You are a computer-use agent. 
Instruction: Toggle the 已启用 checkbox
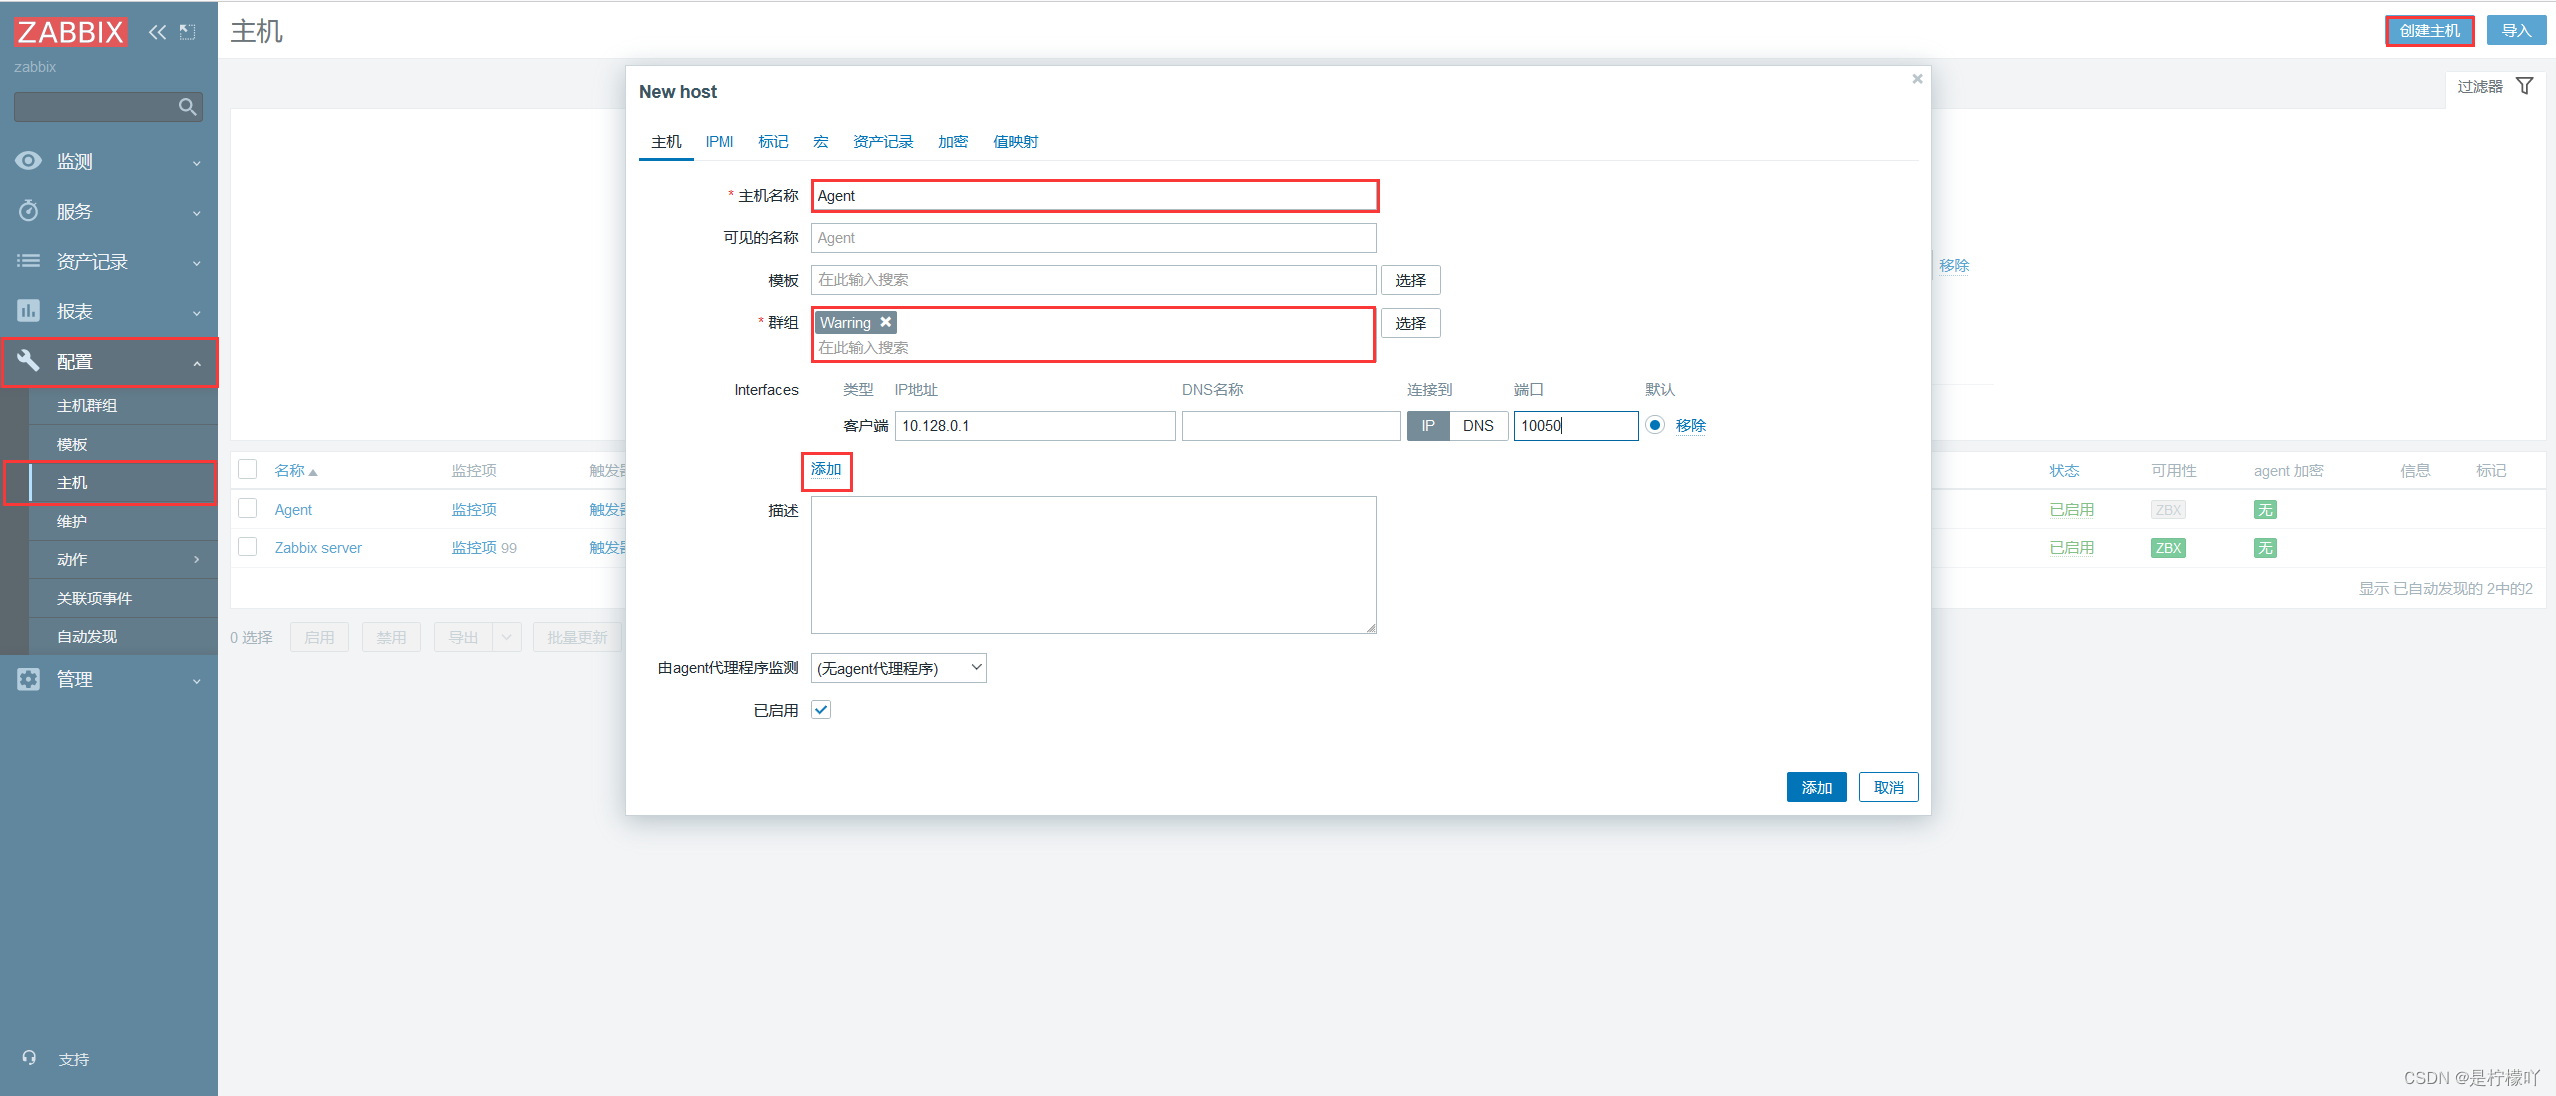coord(821,710)
